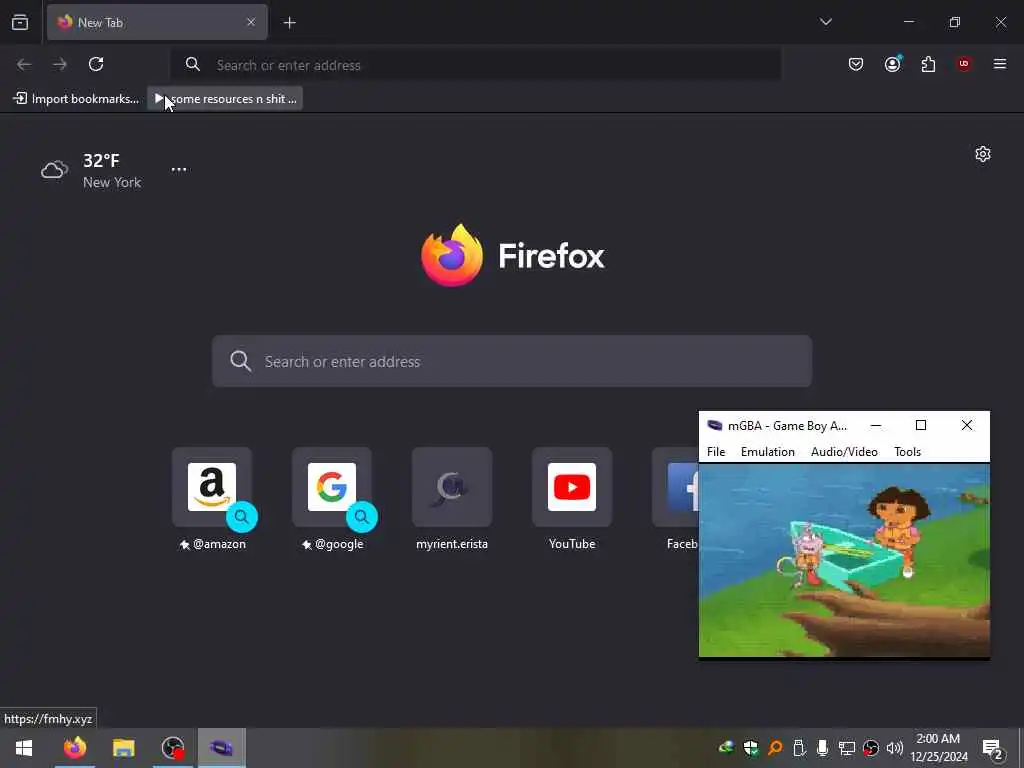
Task: Open the weather widget's three-dot options menu
Action: click(179, 169)
